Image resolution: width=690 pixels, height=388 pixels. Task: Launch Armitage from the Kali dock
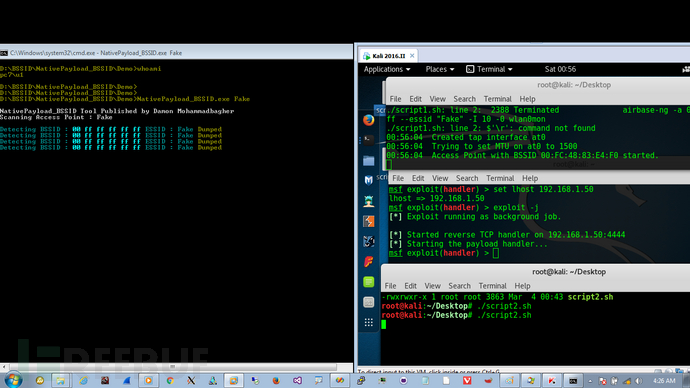(x=369, y=201)
